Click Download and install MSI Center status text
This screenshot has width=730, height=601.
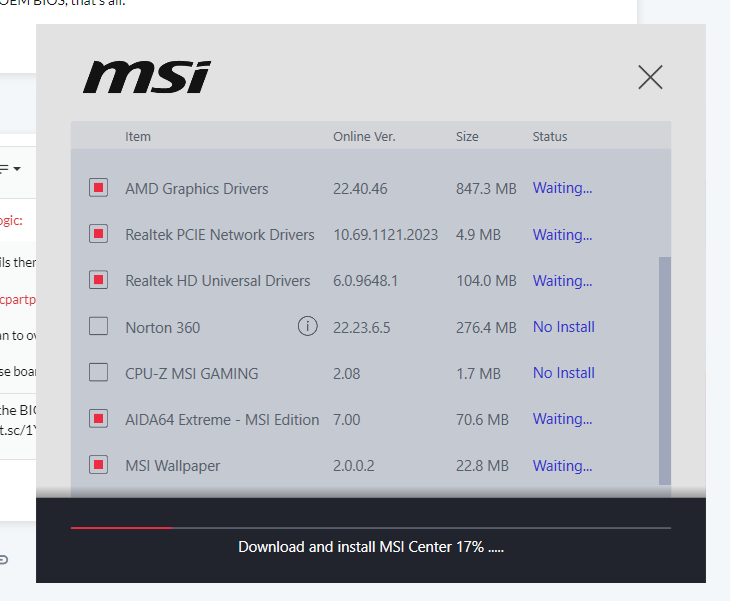point(371,547)
